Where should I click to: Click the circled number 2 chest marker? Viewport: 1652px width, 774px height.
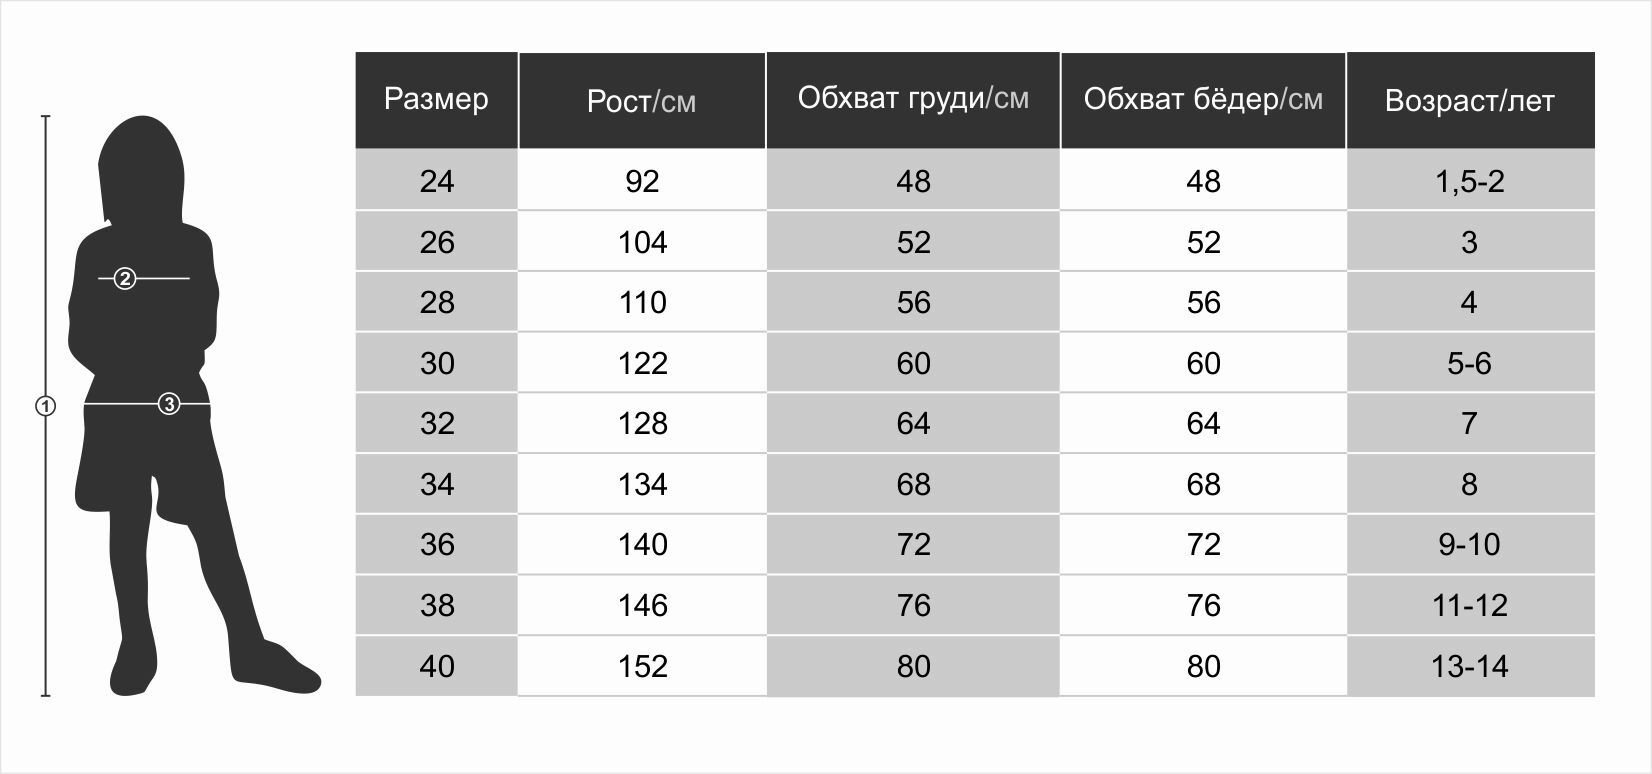coord(125,279)
